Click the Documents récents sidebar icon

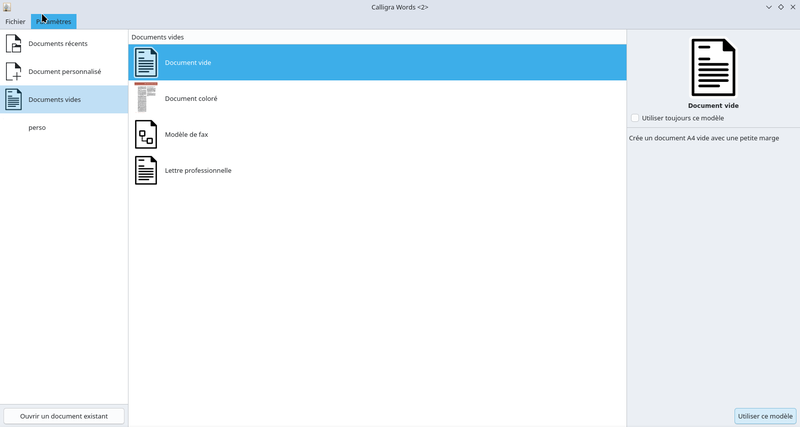coord(14,44)
